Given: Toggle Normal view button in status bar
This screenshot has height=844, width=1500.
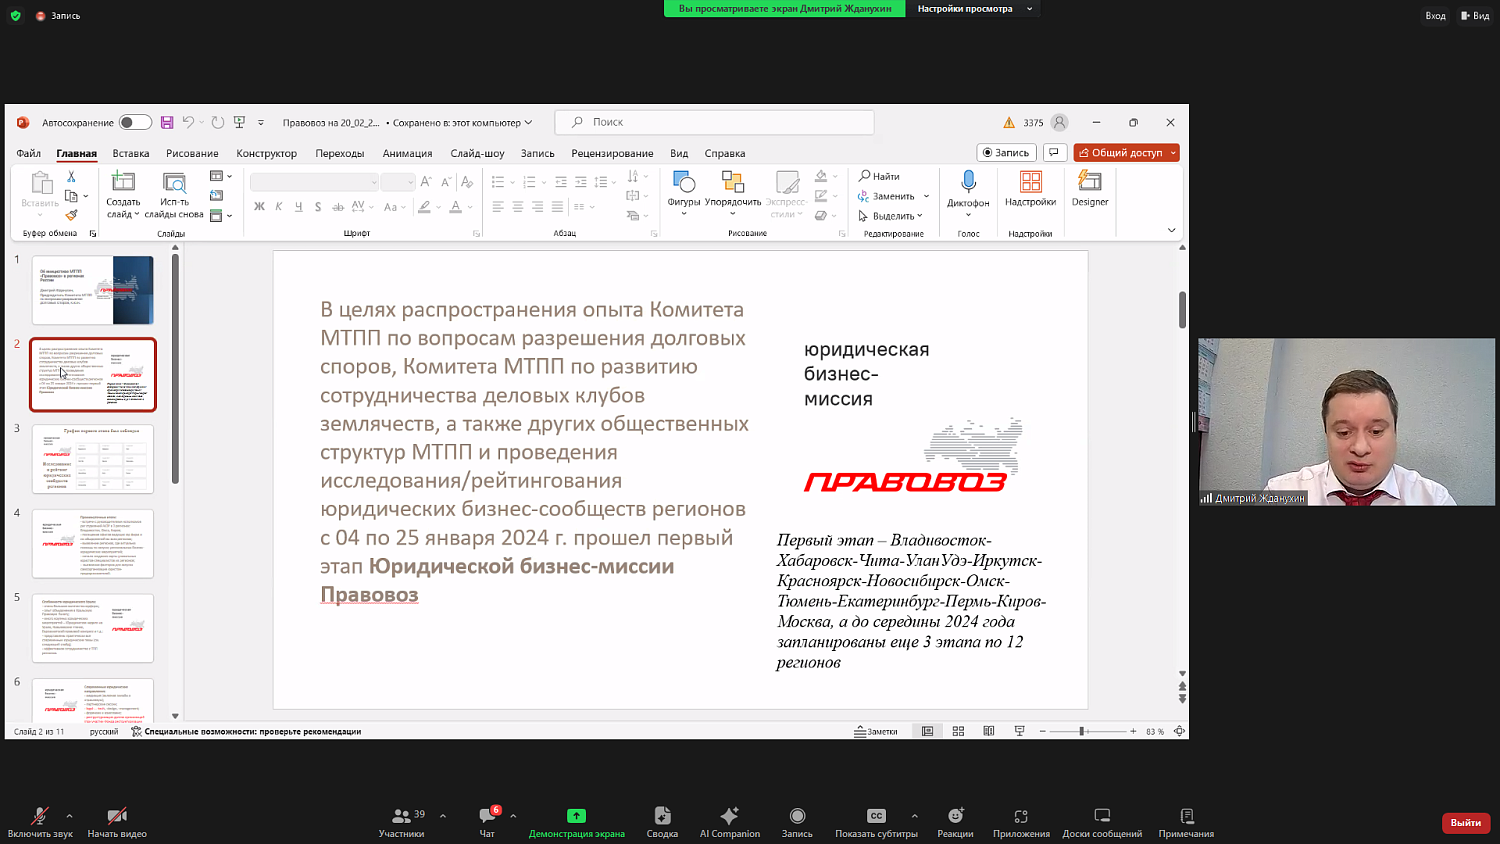Looking at the screenshot, I should pos(927,731).
